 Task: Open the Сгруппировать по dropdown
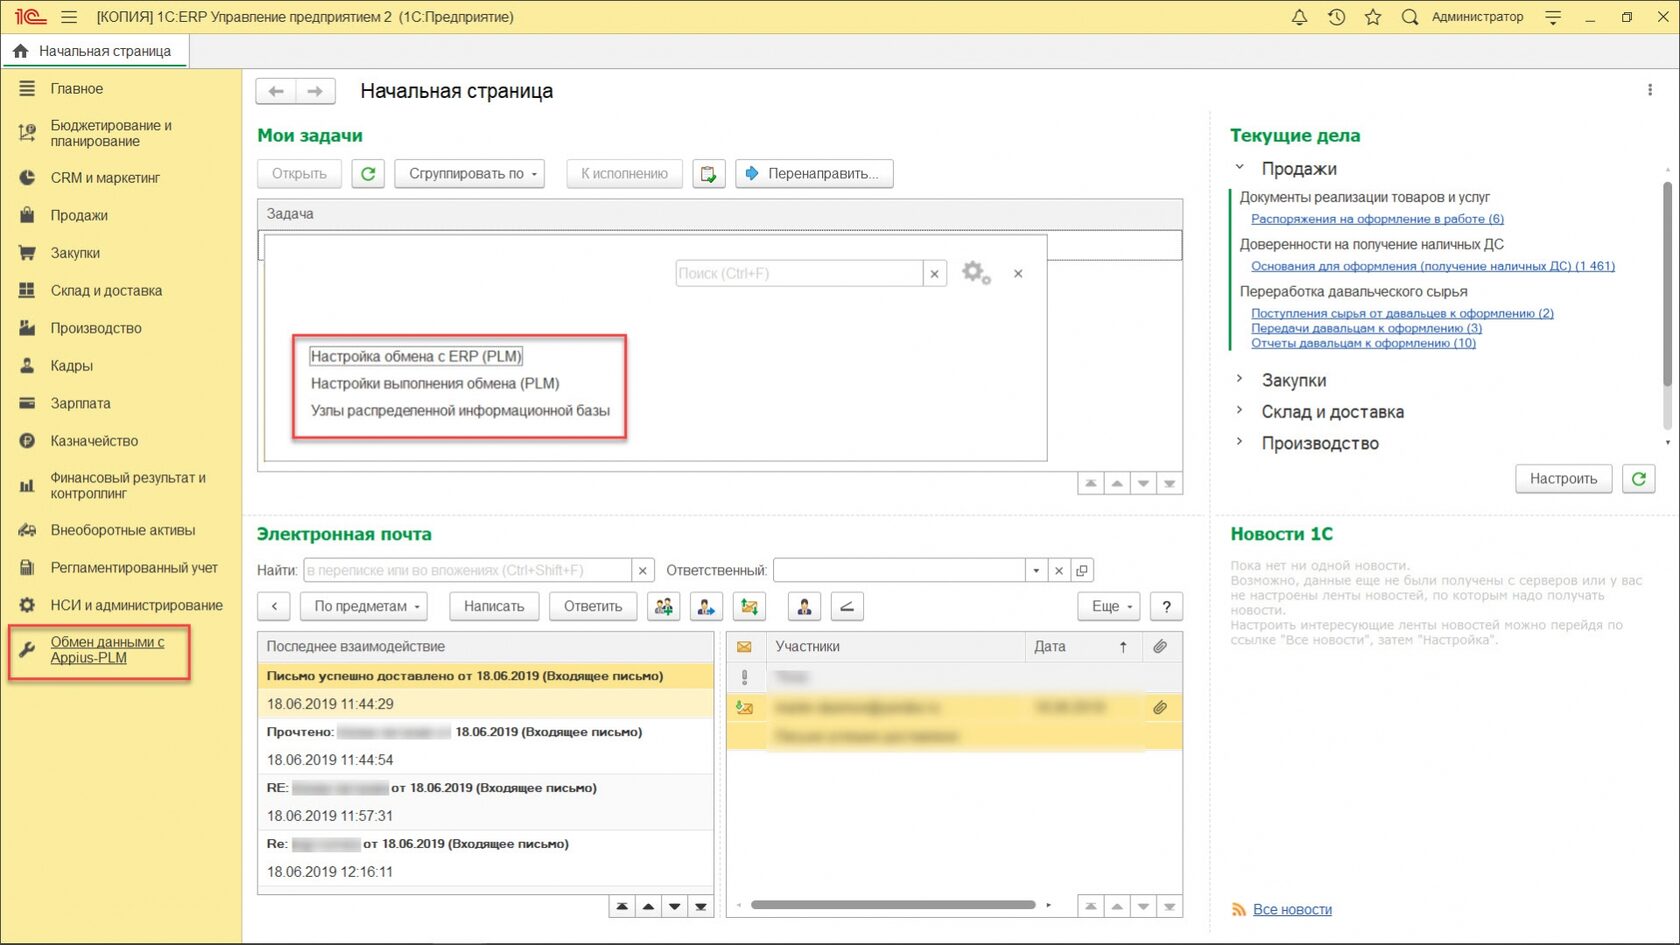pyautogui.click(x=469, y=174)
